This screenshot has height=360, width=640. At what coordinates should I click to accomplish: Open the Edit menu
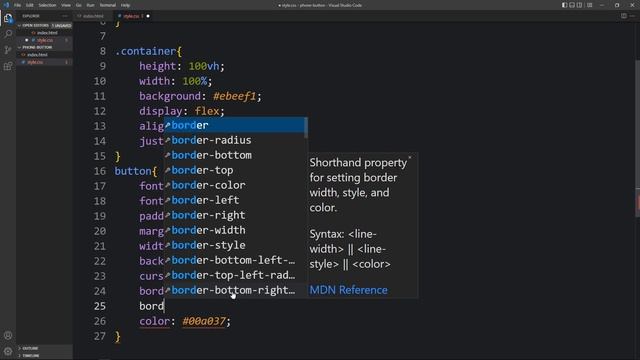coord(29,5)
